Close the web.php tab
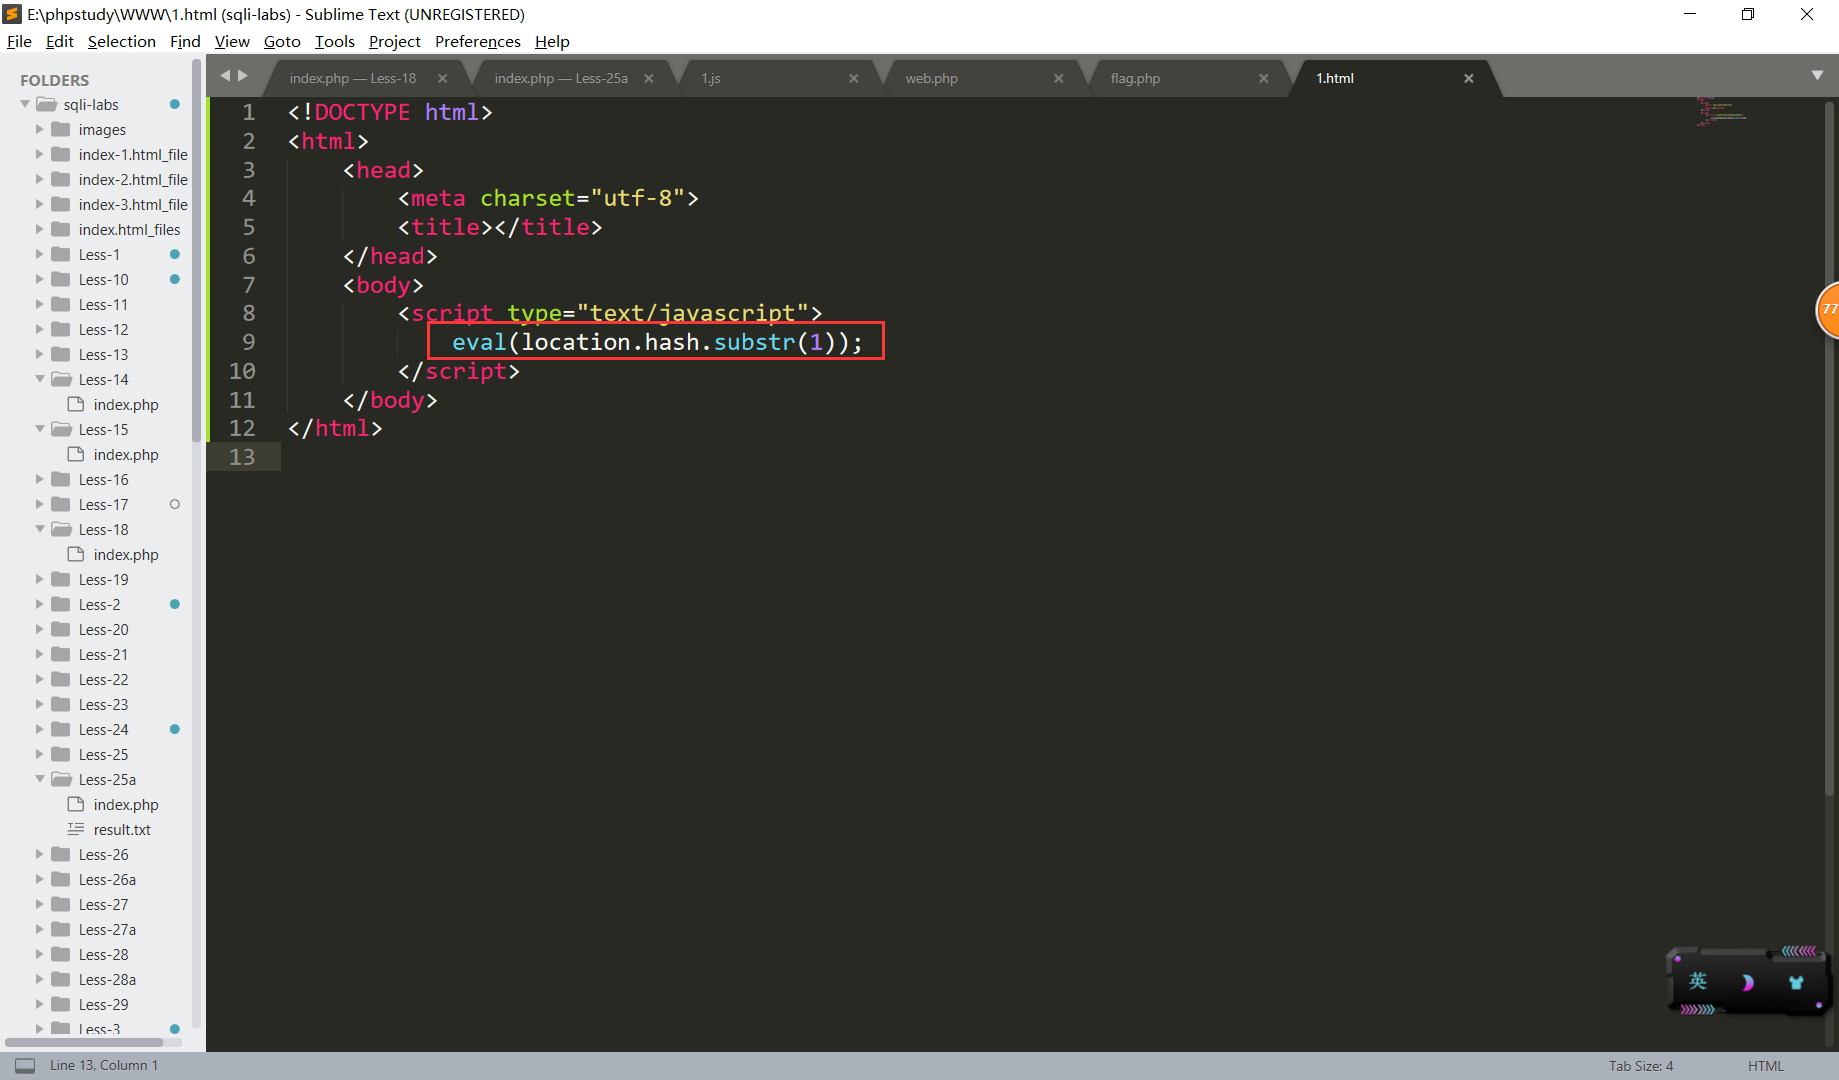1839x1080 pixels. click(x=1058, y=79)
